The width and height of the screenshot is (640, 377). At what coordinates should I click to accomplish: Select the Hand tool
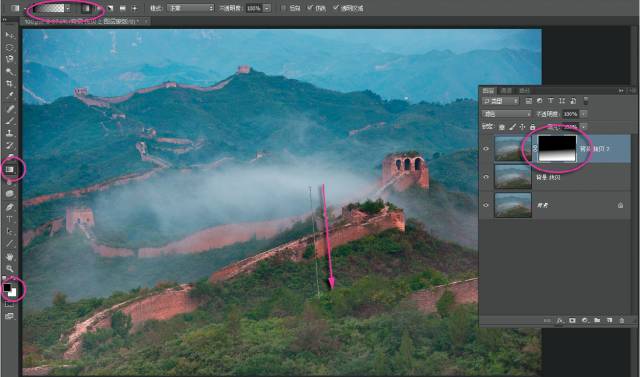point(9,256)
